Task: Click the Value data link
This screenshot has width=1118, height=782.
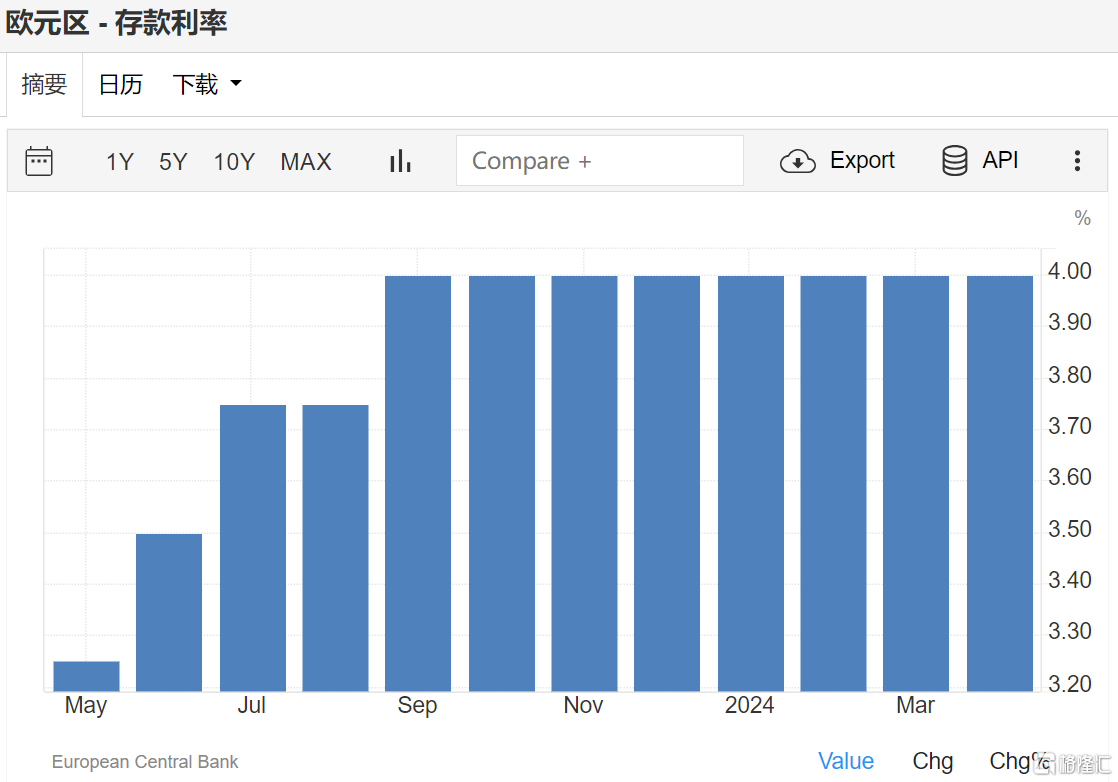Action: tap(846, 761)
